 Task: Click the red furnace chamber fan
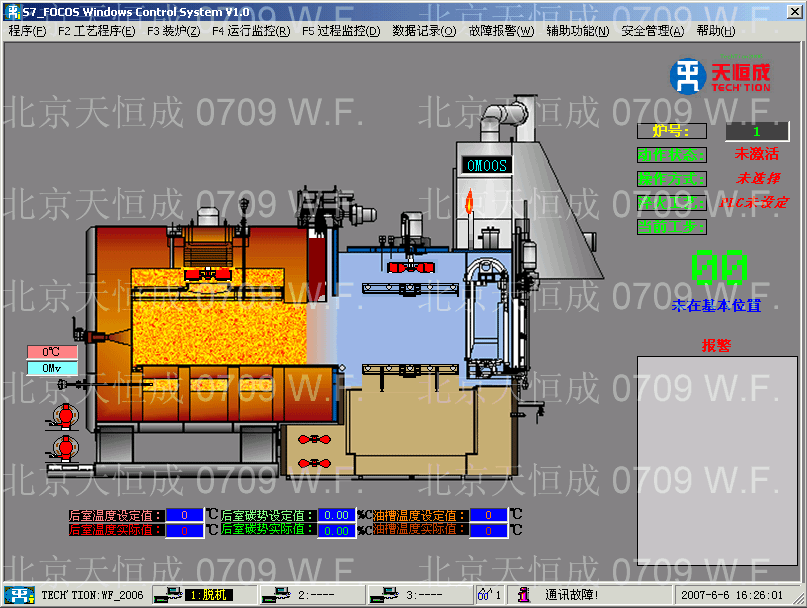[208, 274]
